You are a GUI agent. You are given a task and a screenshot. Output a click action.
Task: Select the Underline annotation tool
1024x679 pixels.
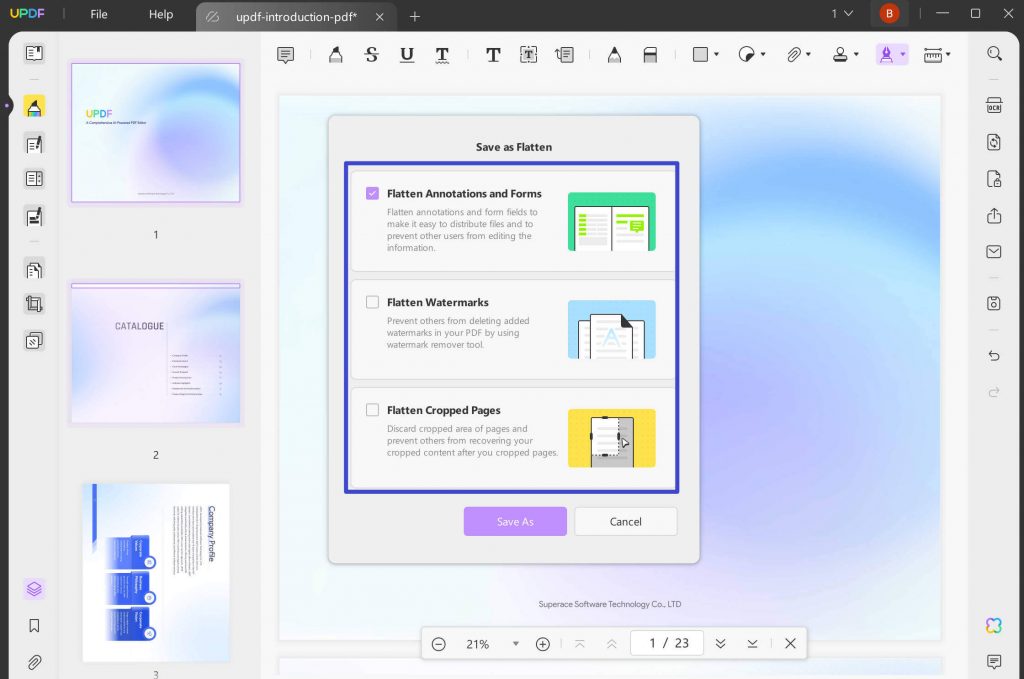pos(406,54)
